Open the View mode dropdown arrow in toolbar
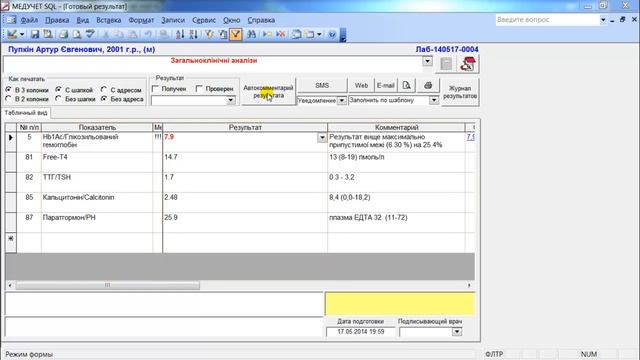The image size is (640, 360). pyautogui.click(x=22, y=35)
